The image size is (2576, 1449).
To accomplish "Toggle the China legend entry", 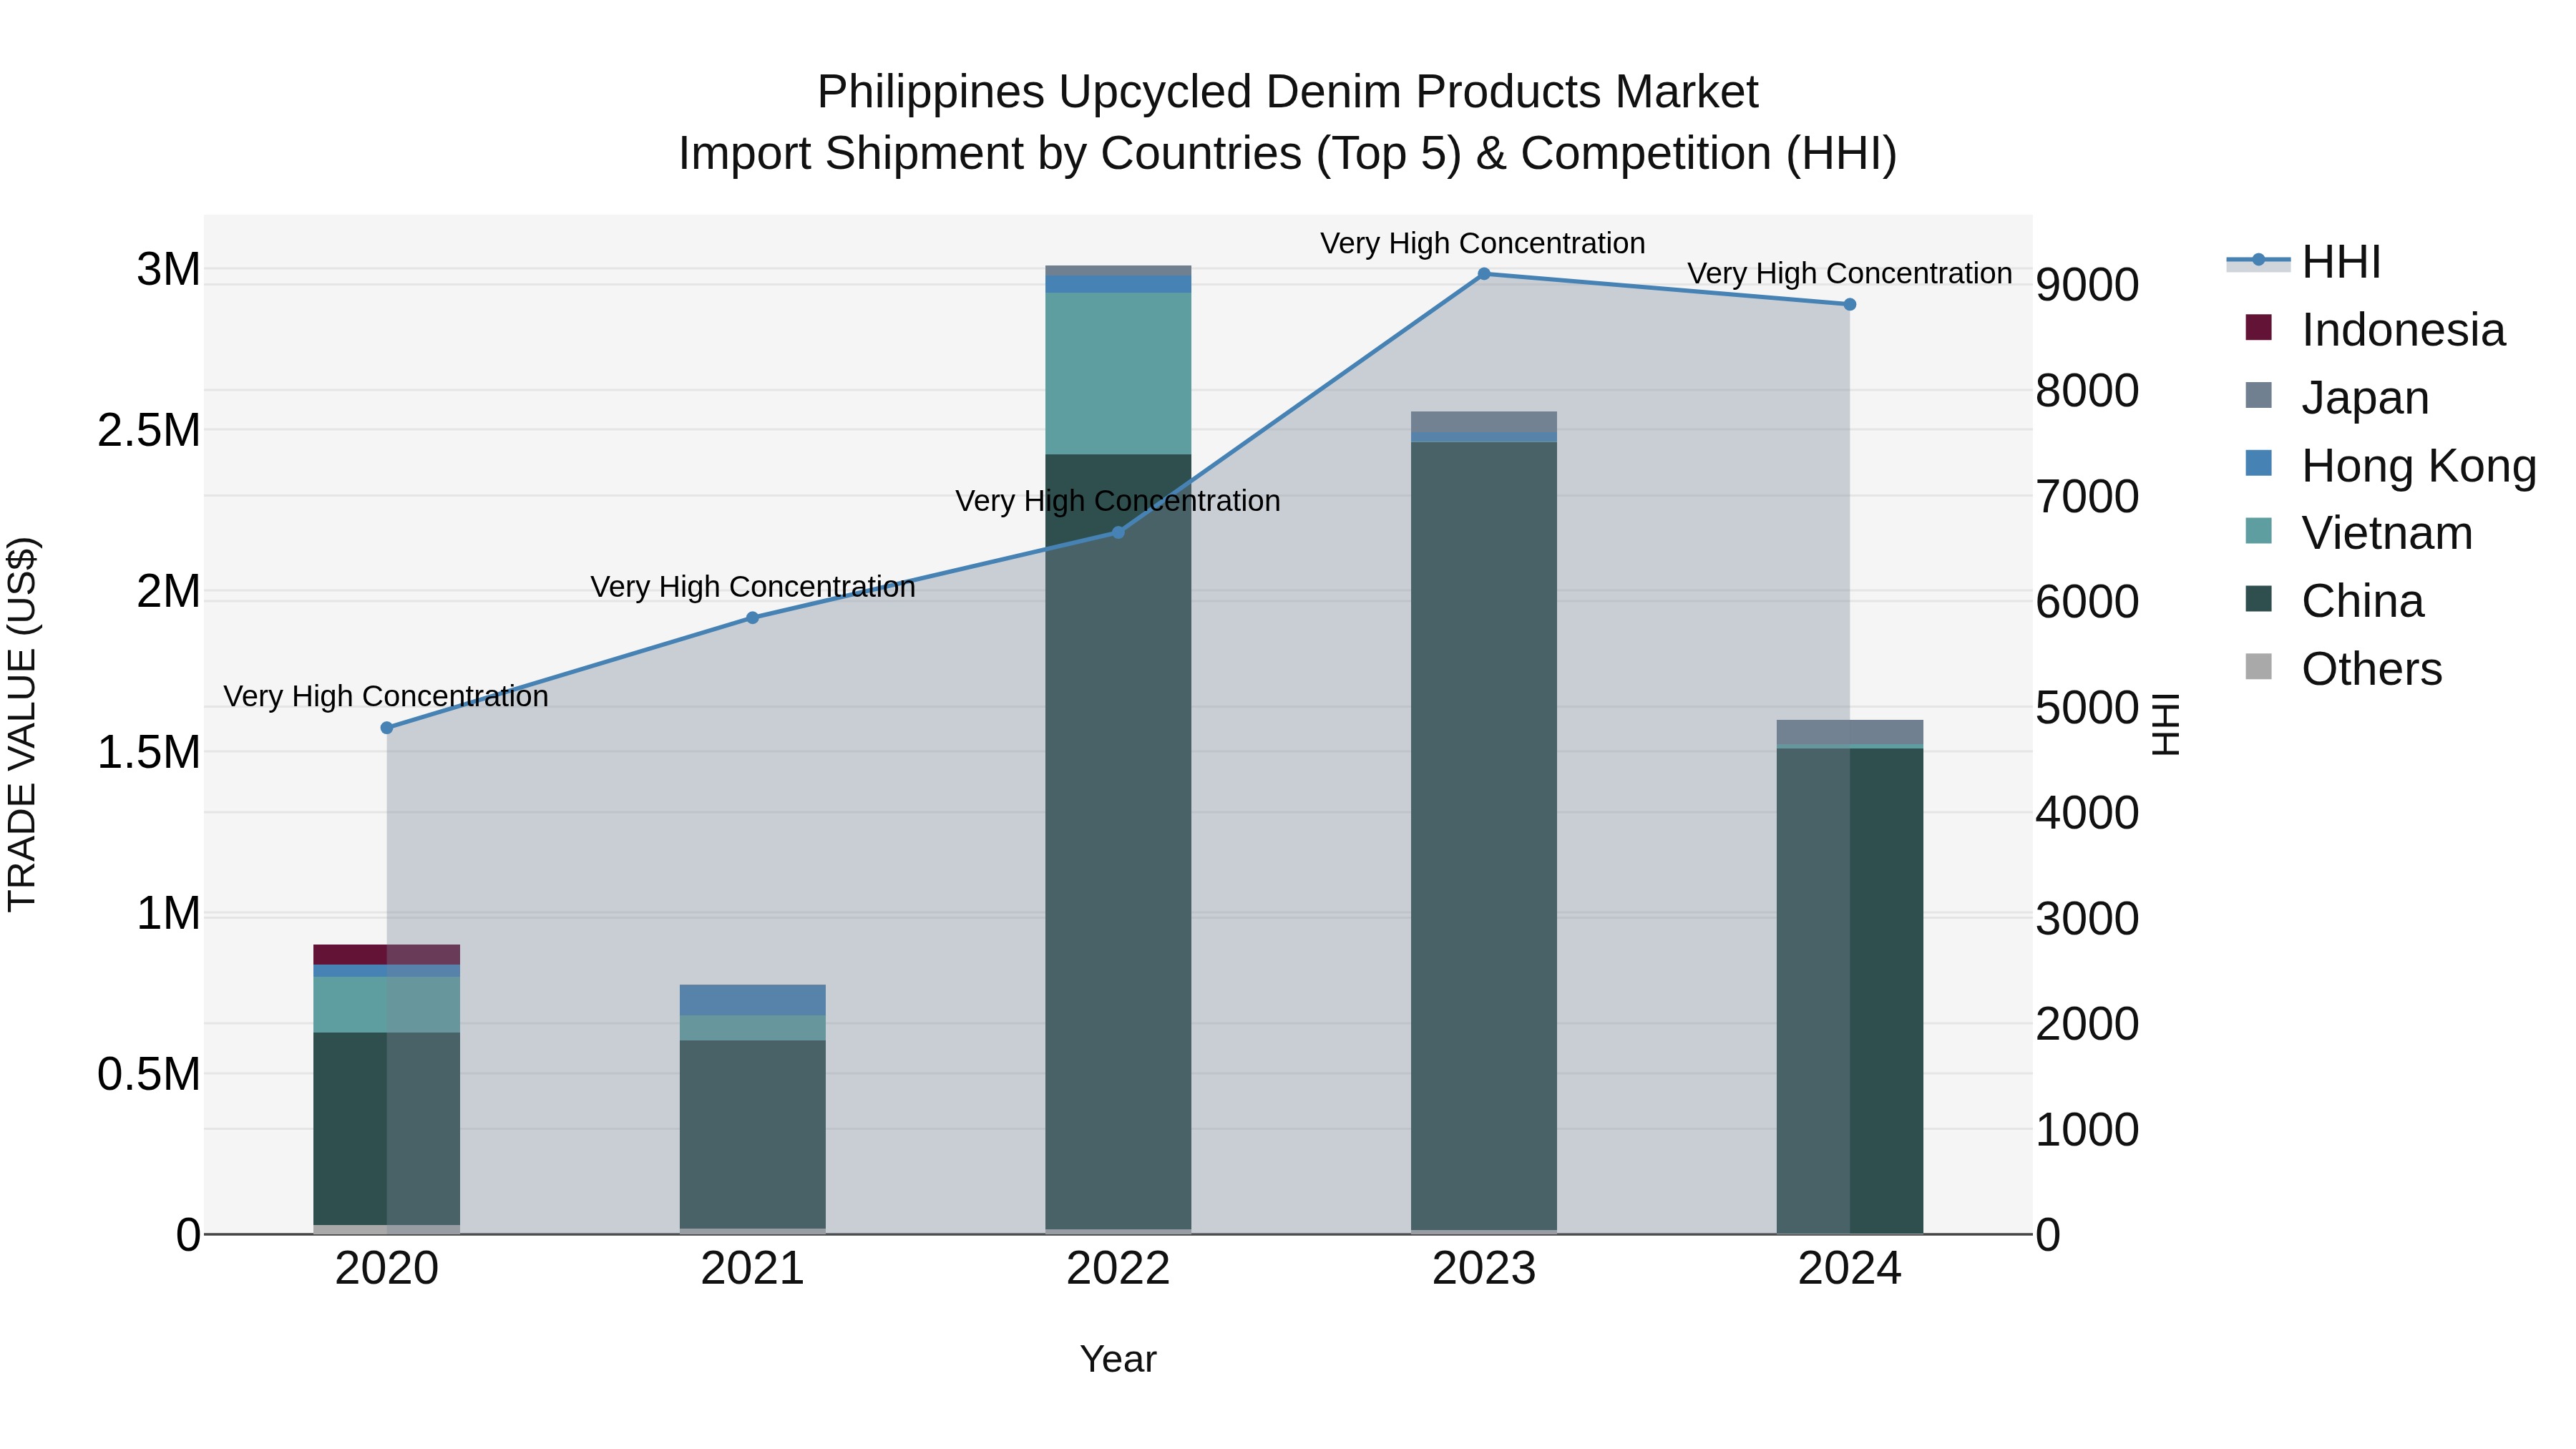I will point(2334,601).
